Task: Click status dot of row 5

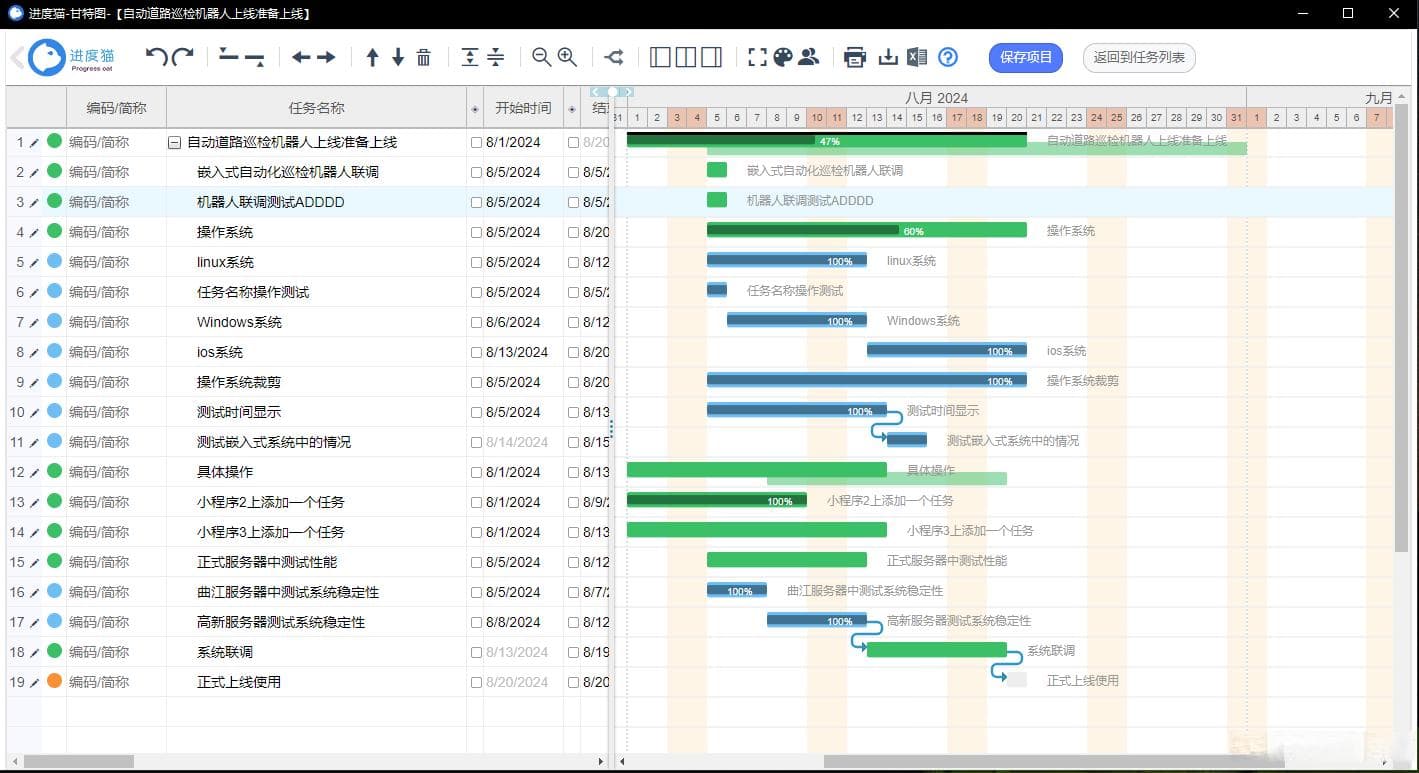Action: (54, 261)
